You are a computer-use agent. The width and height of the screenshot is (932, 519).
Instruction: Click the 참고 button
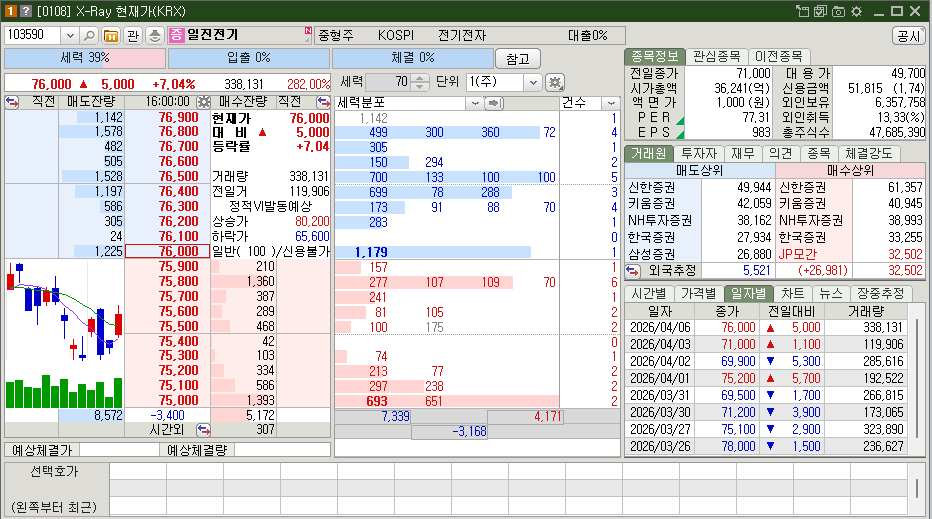click(518, 59)
